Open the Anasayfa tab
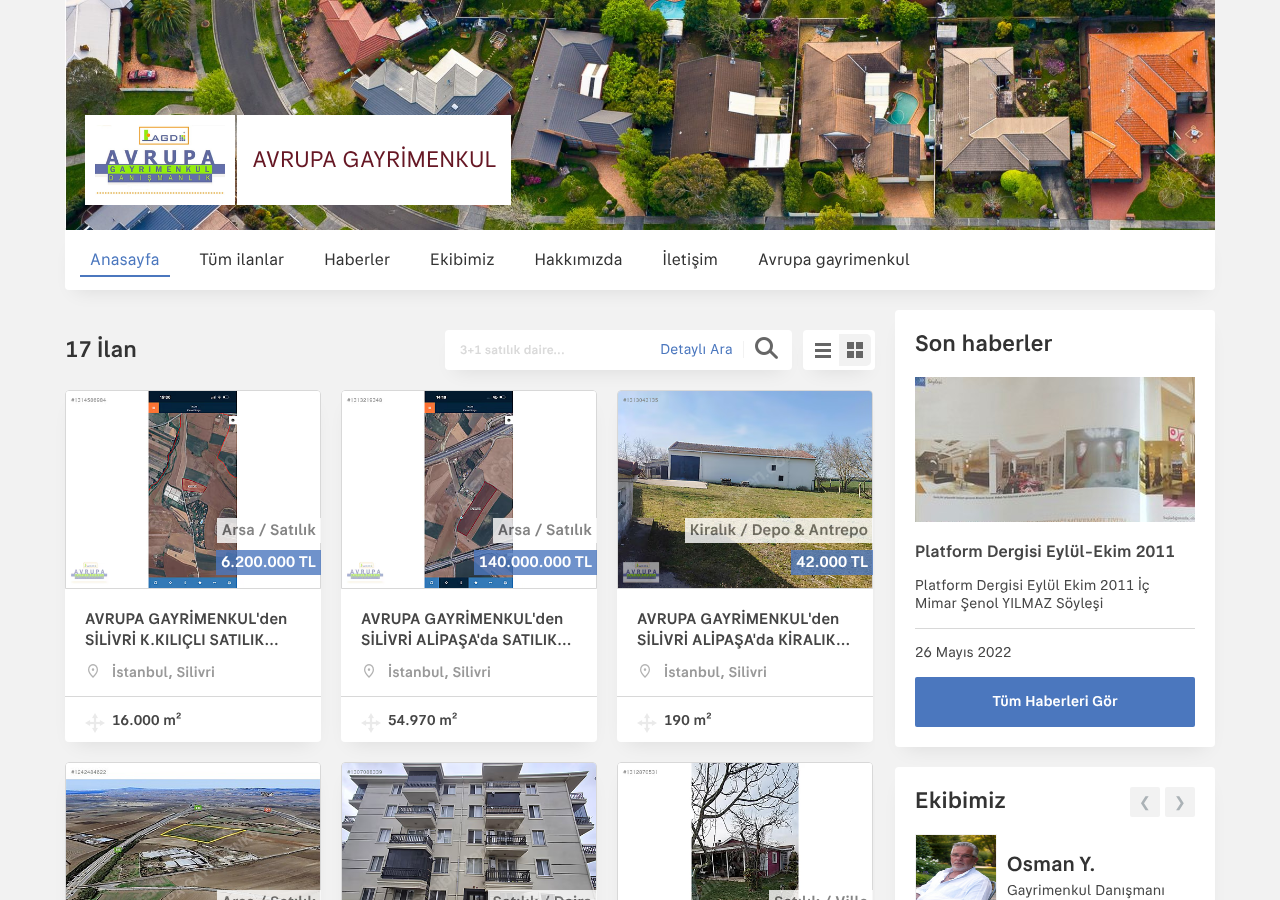The image size is (1280, 900). pos(125,260)
